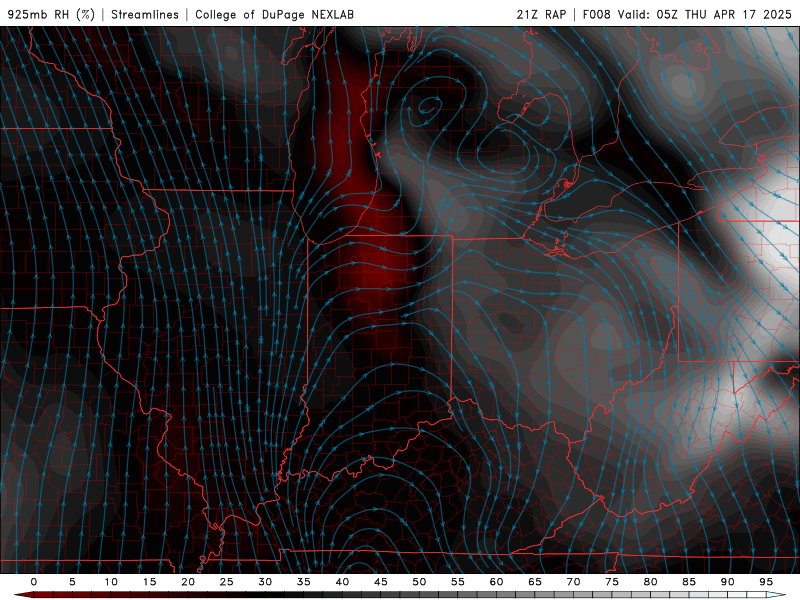Click the legend value "55"

(458, 582)
